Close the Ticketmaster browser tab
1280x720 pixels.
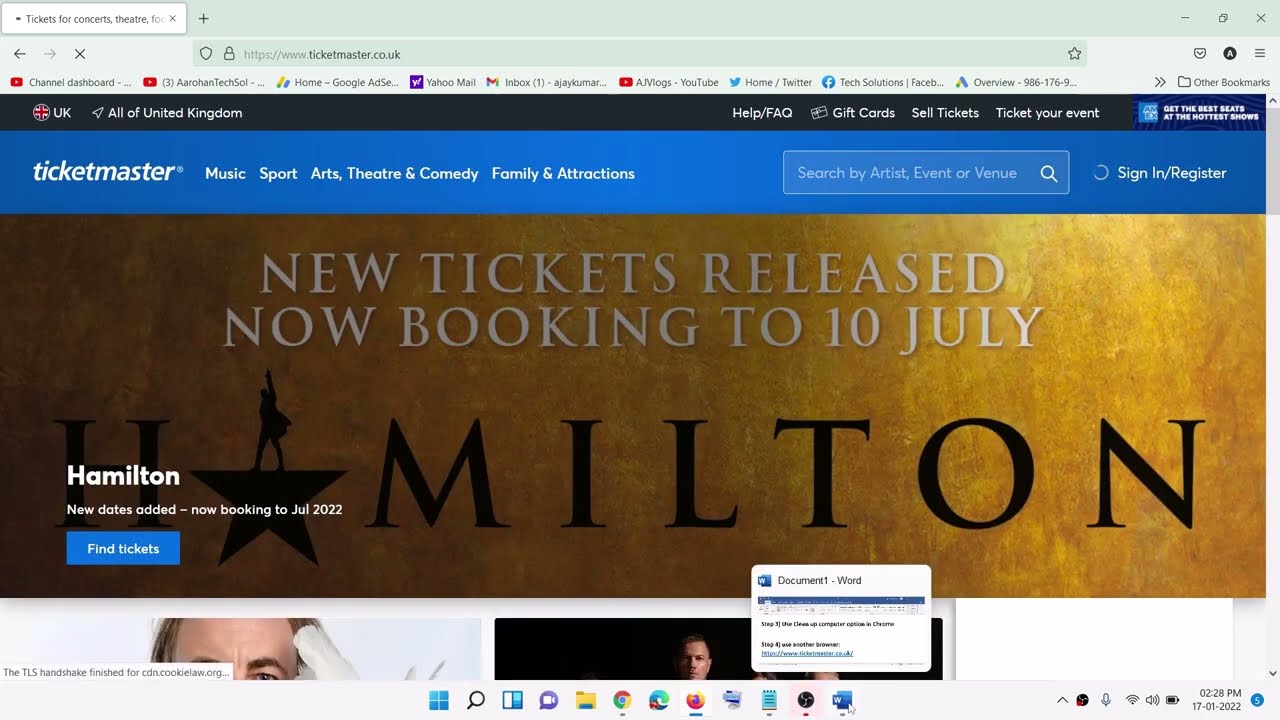(x=172, y=18)
